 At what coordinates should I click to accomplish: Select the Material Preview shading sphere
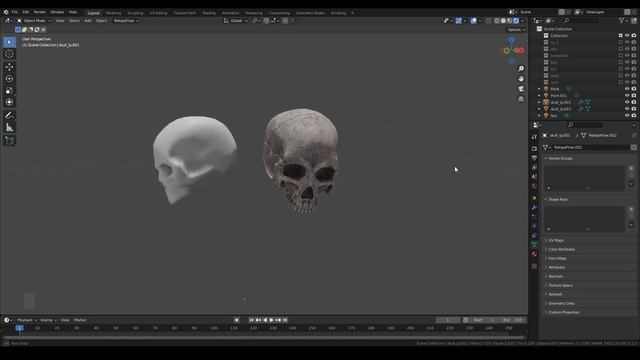(510, 20)
